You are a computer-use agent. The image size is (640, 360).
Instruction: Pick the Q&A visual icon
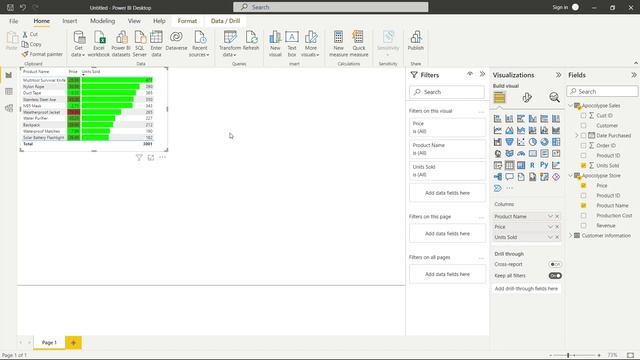[509, 177]
